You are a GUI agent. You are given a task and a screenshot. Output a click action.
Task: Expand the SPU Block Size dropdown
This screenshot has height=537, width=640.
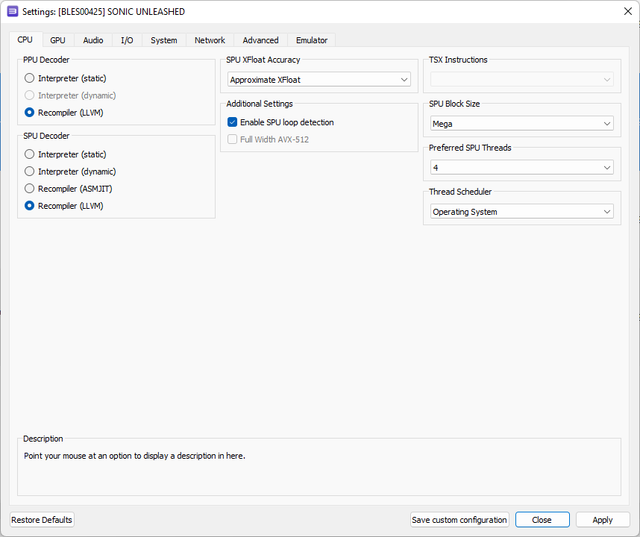point(522,124)
